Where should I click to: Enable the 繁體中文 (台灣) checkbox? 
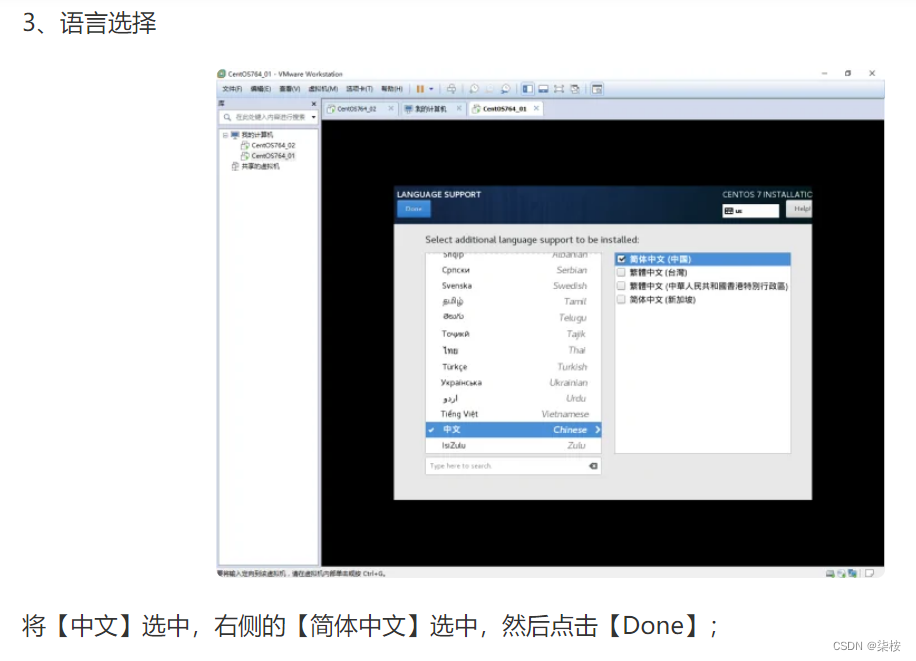[x=622, y=271]
